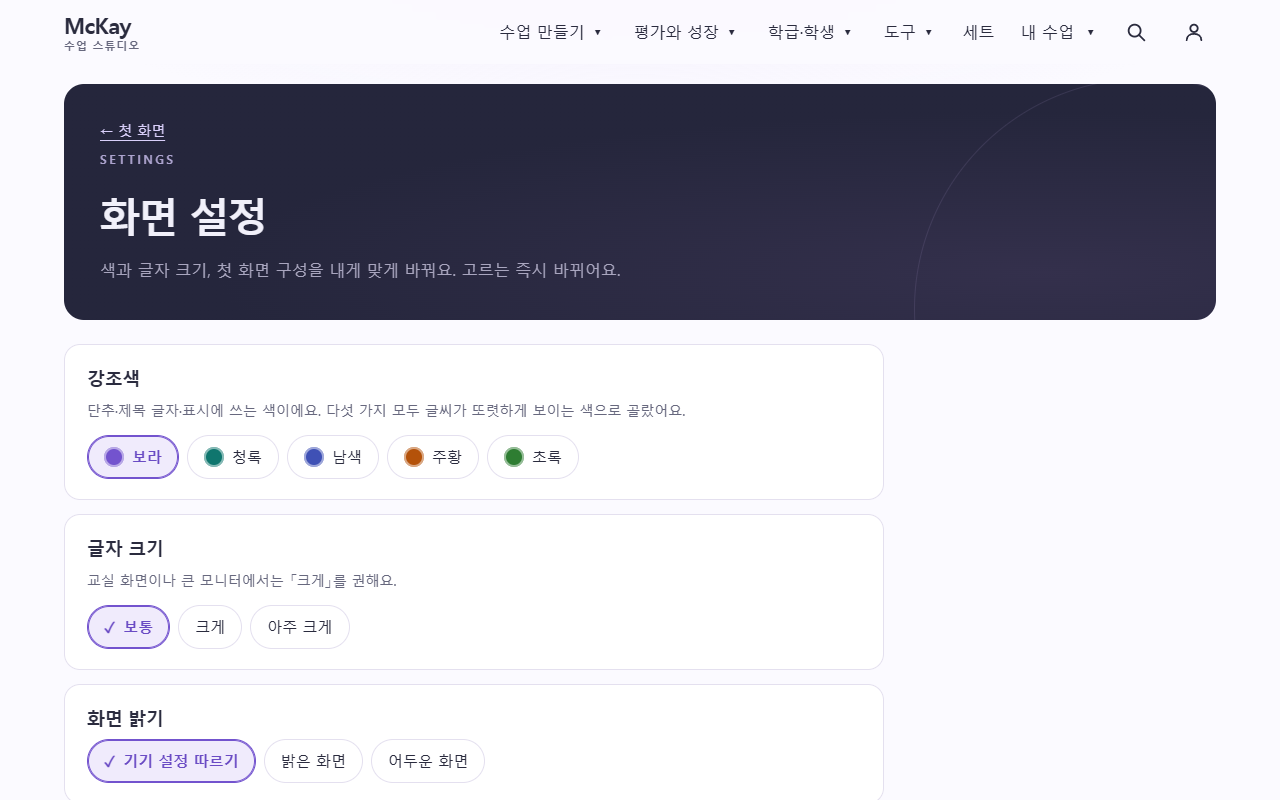
Task: Expand the 내 수업 menu
Action: pos(1058,32)
